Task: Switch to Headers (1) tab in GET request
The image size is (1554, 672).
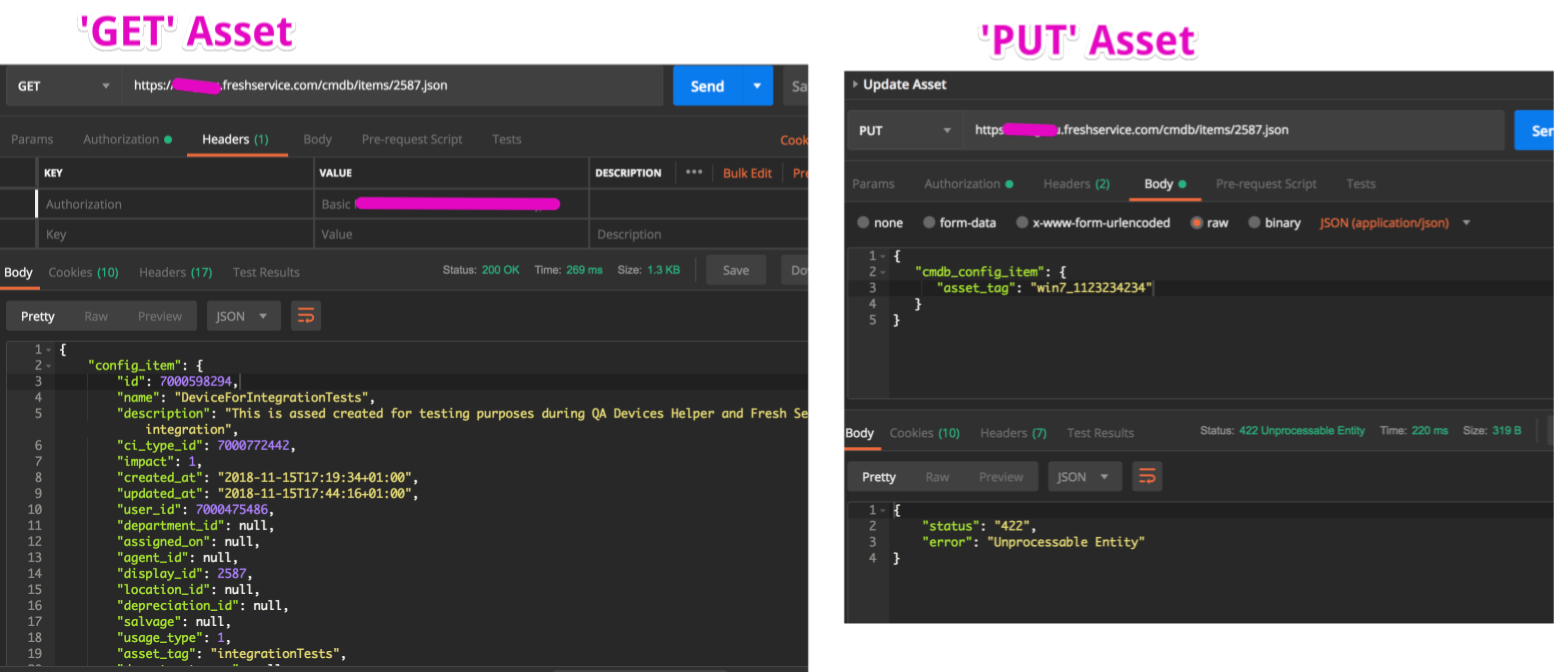Action: pyautogui.click(x=235, y=139)
